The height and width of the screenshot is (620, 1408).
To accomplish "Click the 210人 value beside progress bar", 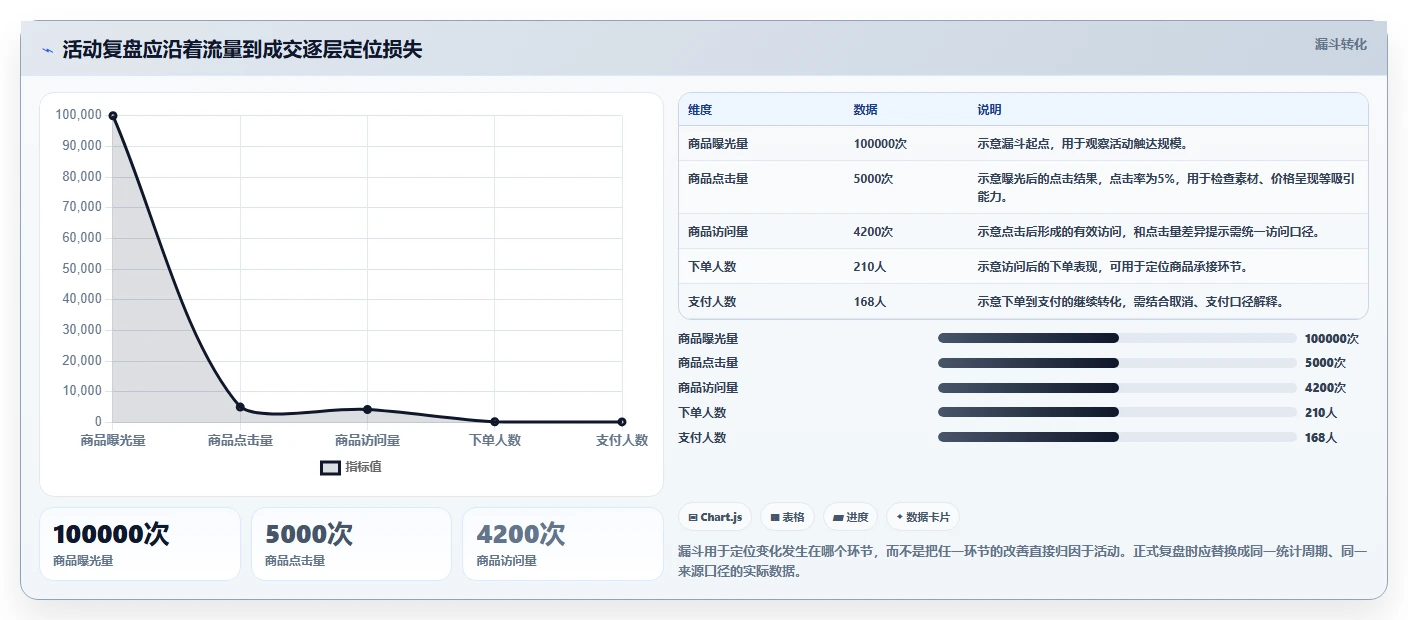I will pos(1320,412).
